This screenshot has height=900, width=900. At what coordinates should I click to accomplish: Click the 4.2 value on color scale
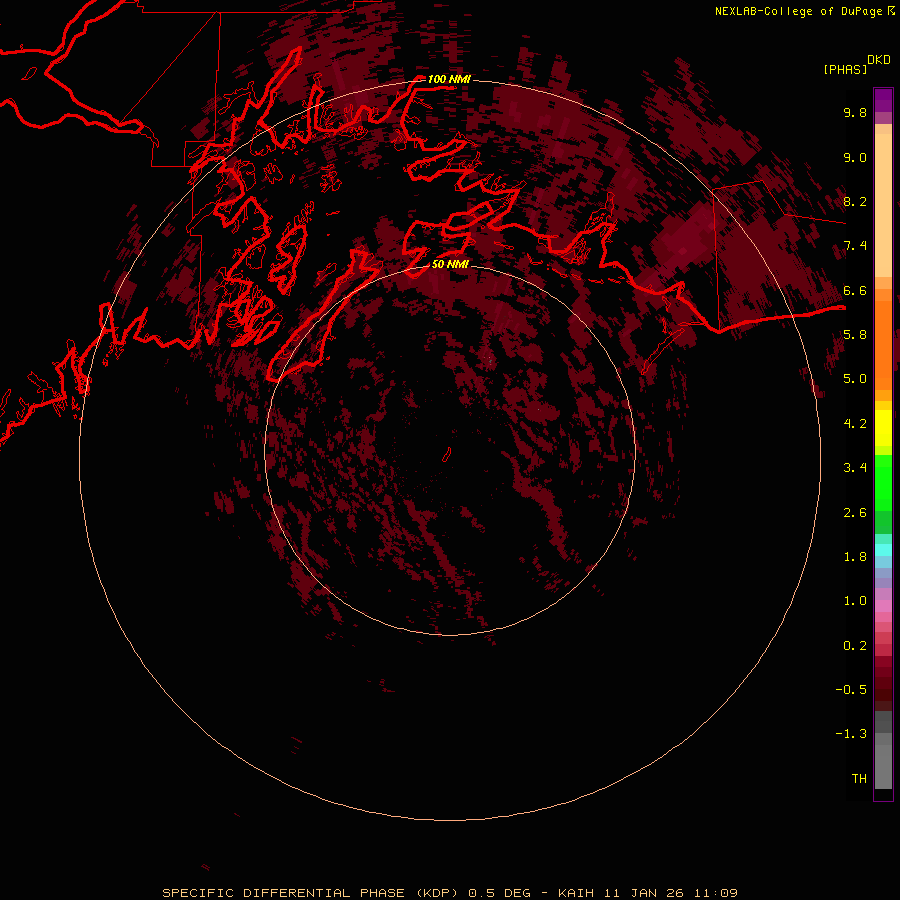click(x=855, y=424)
